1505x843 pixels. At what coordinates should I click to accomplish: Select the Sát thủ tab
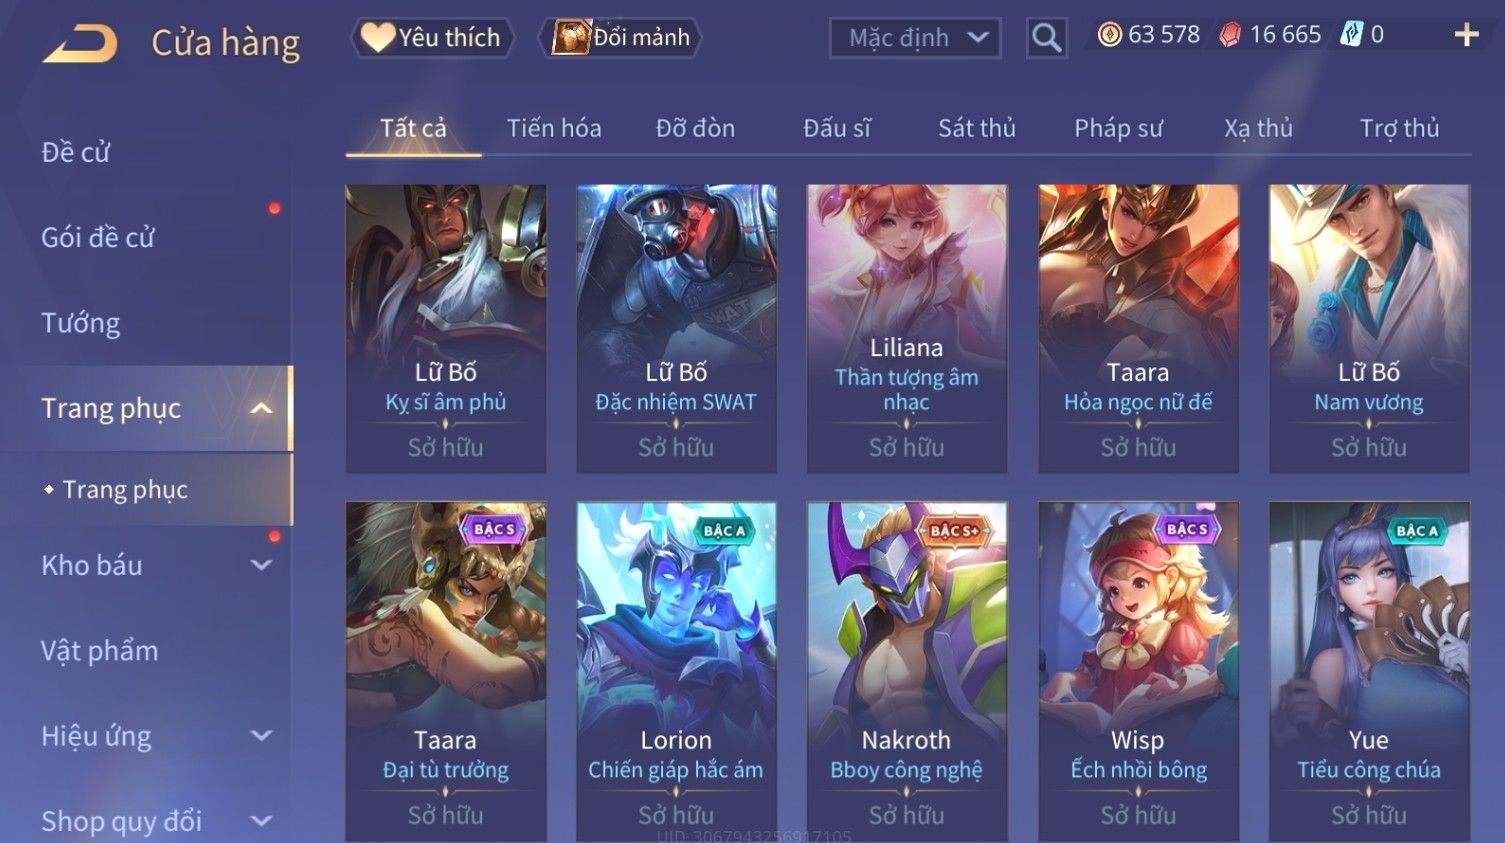[x=976, y=128]
